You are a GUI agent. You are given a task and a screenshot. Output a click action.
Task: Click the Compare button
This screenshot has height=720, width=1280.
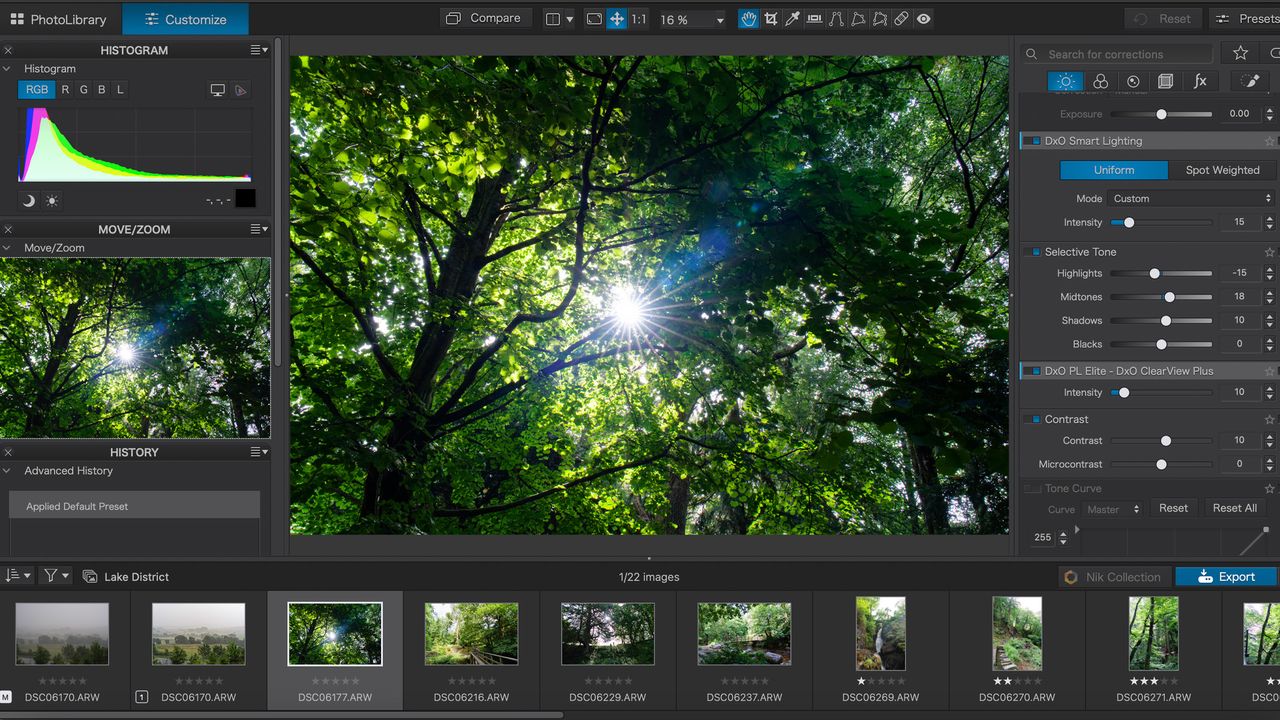point(484,19)
